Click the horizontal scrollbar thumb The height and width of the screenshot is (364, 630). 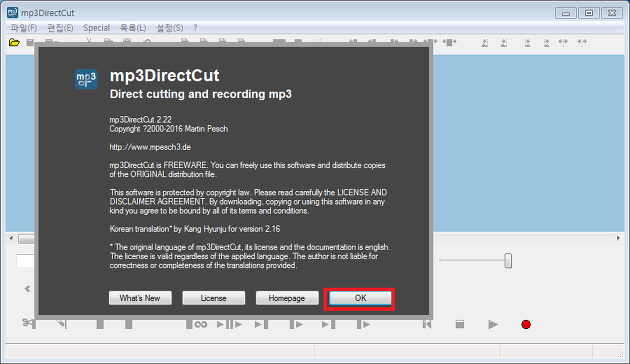27,239
